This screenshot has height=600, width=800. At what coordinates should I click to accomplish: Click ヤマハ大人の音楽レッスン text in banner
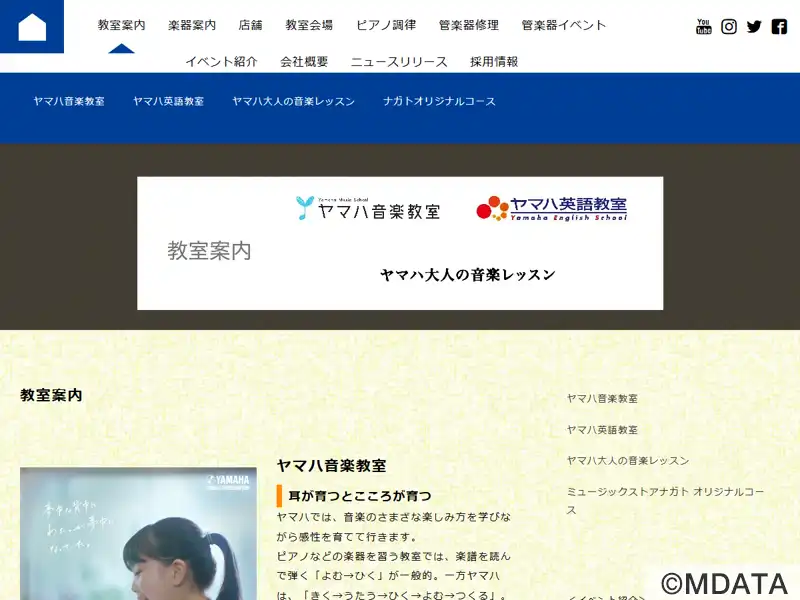[468, 275]
